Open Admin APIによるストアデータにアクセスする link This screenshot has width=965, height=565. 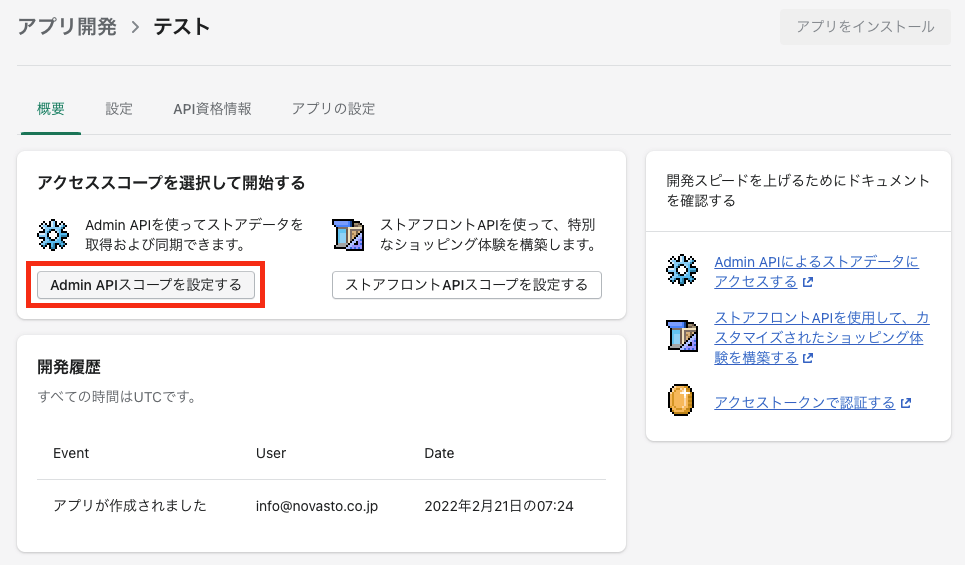click(x=816, y=271)
